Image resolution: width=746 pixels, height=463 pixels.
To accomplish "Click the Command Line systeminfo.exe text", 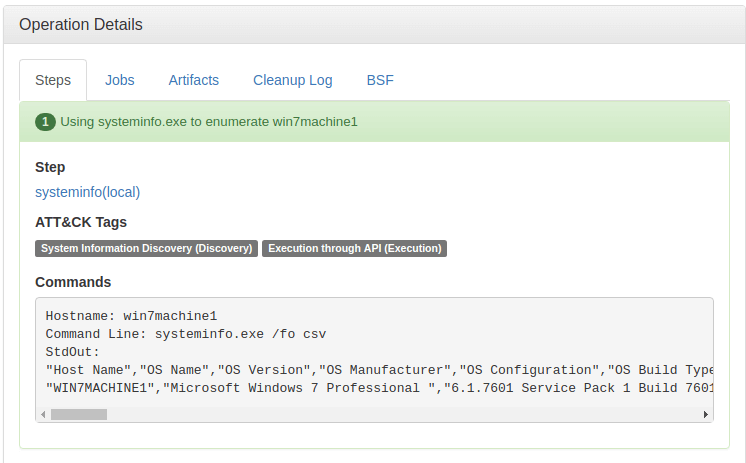I will (x=186, y=334).
